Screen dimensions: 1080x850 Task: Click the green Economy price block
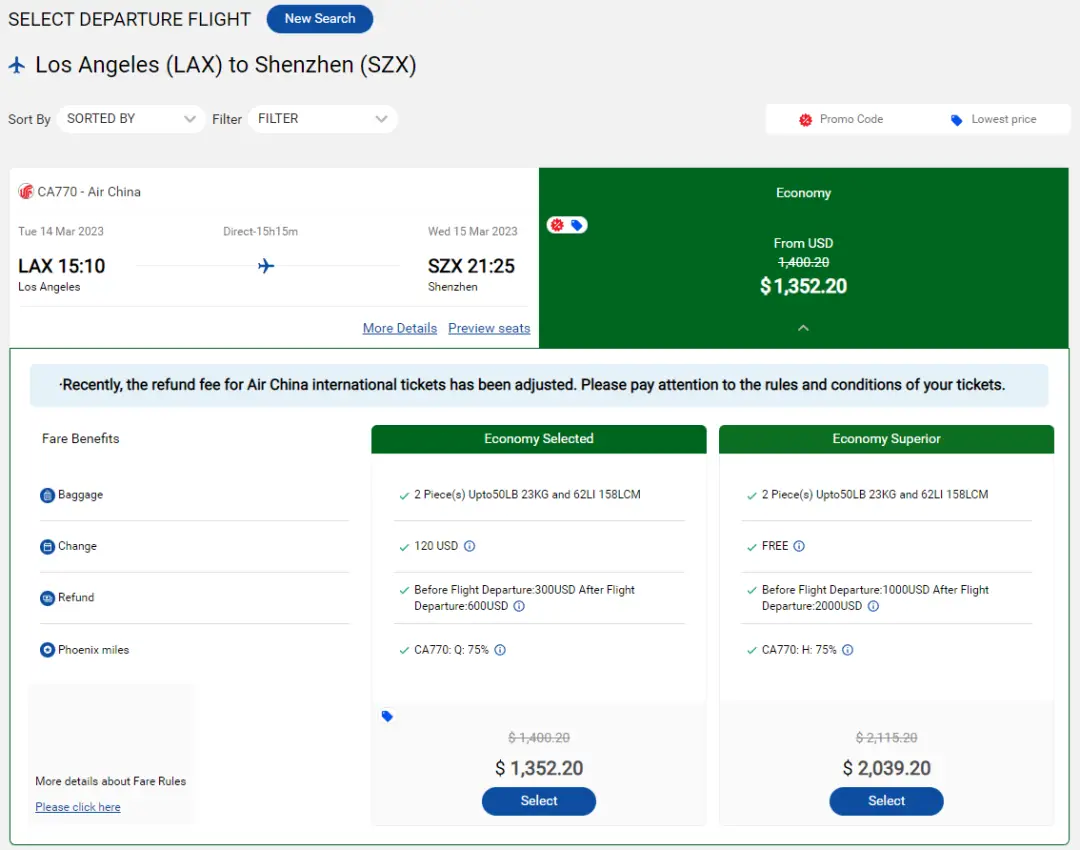pos(803,258)
